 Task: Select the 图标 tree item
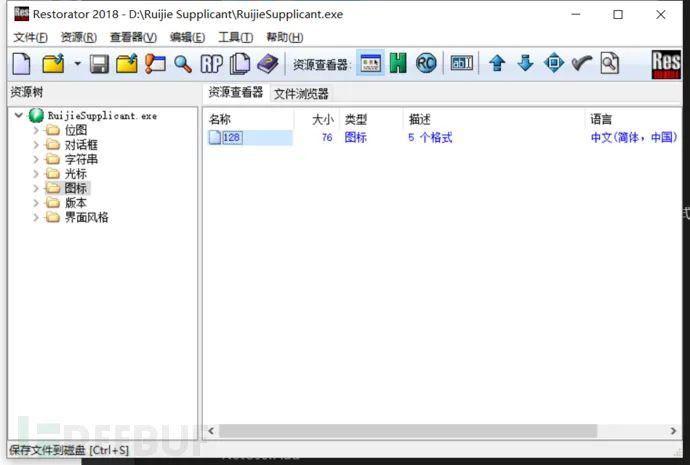pyautogui.click(x=76, y=188)
